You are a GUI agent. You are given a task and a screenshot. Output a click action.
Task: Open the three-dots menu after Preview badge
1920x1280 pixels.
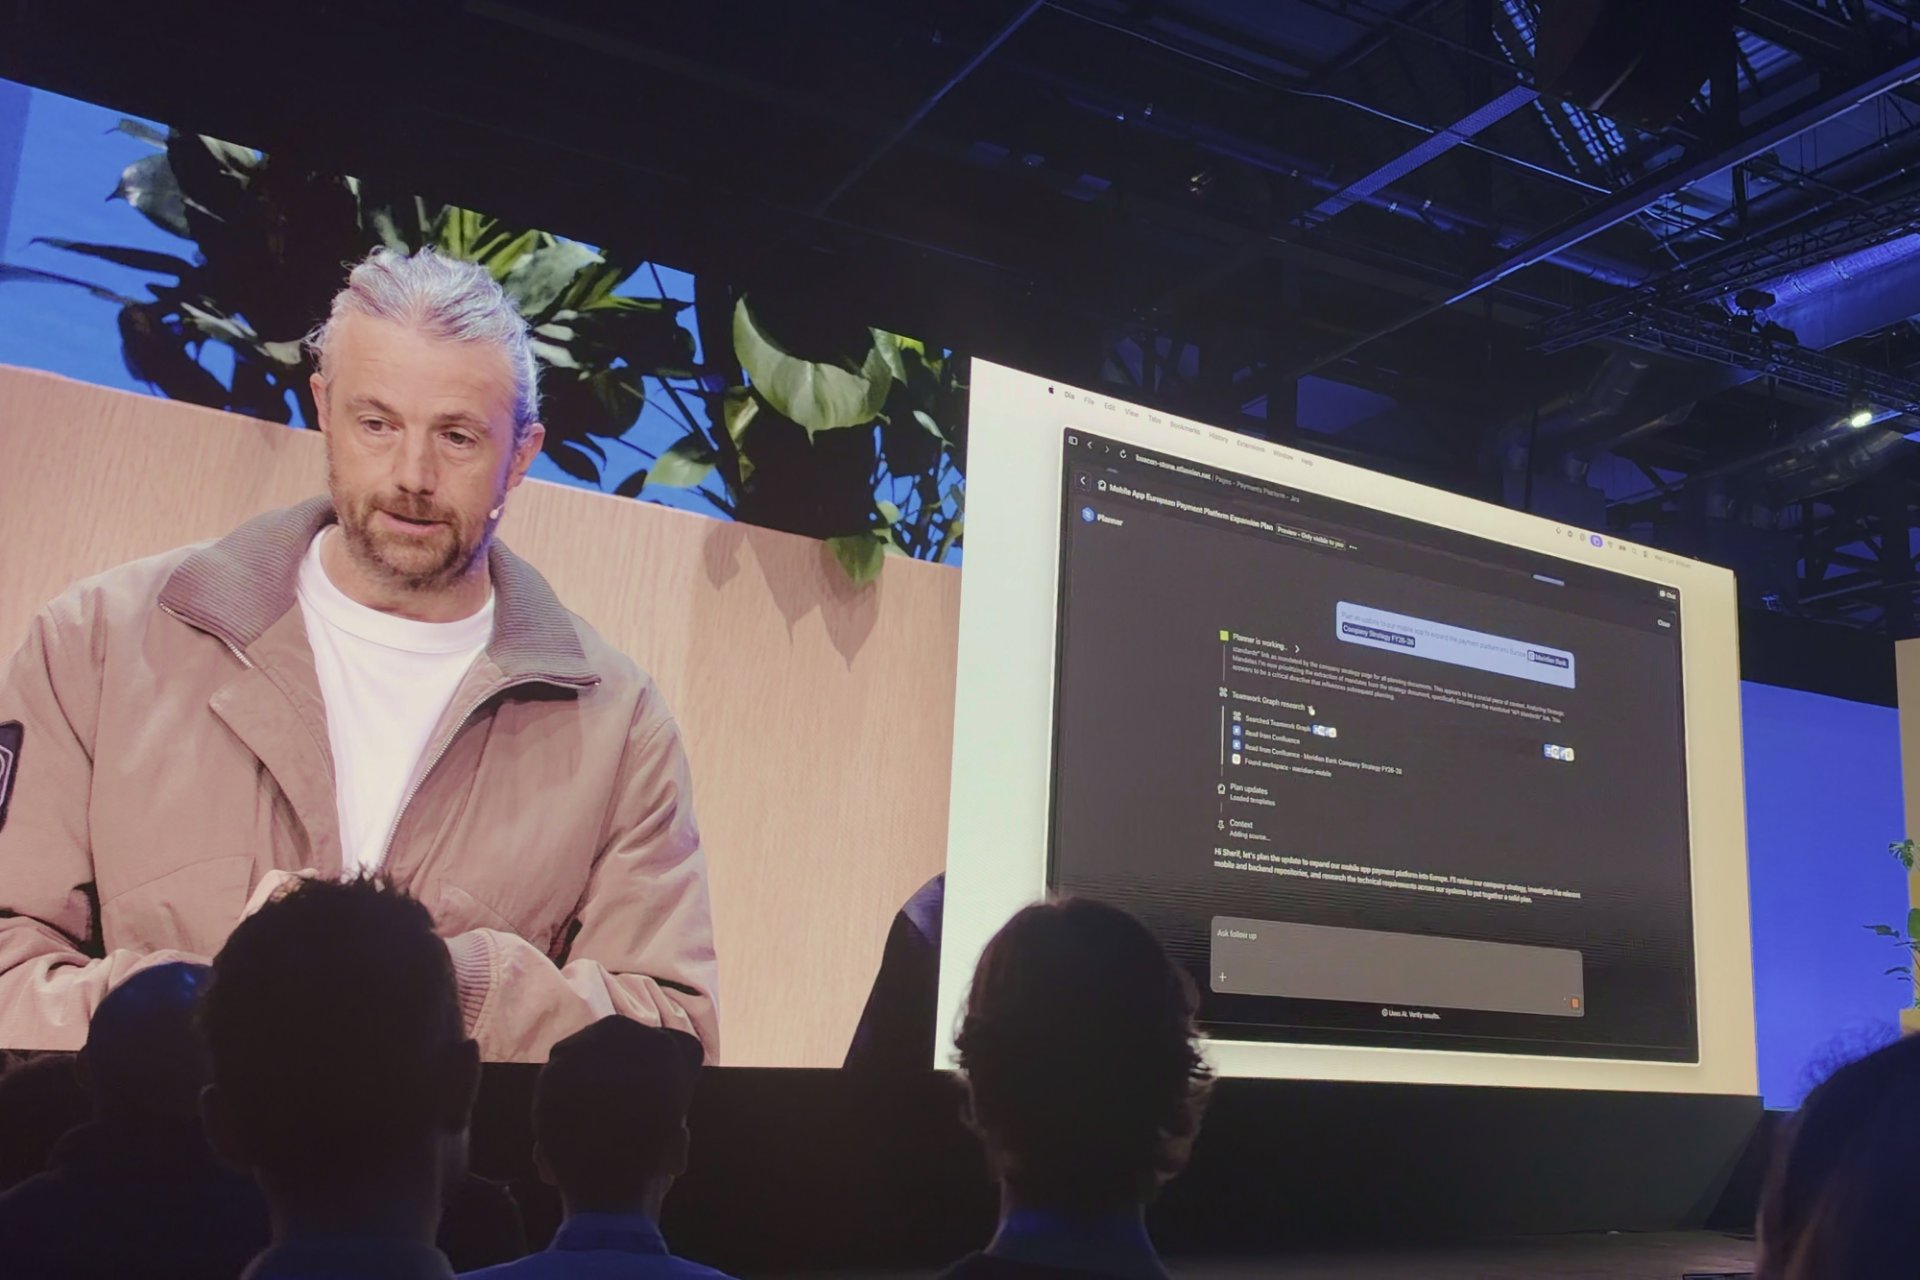[1353, 547]
